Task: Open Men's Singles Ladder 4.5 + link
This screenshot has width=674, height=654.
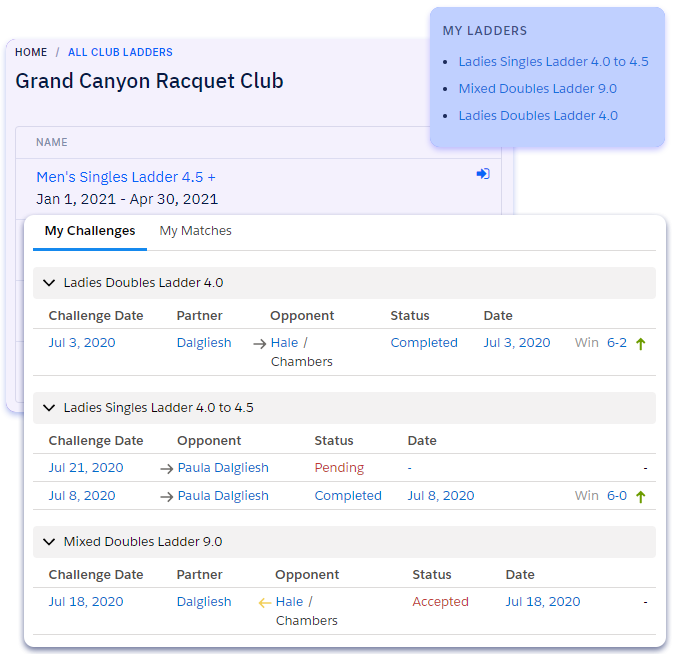Action: [x=125, y=177]
